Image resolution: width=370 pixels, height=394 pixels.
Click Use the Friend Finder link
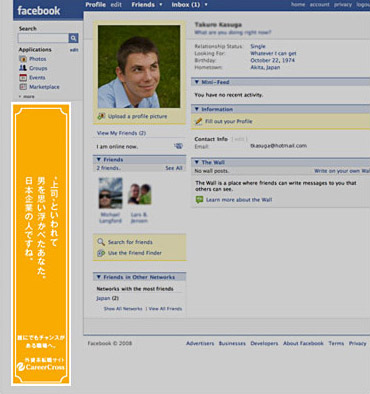click(x=135, y=253)
